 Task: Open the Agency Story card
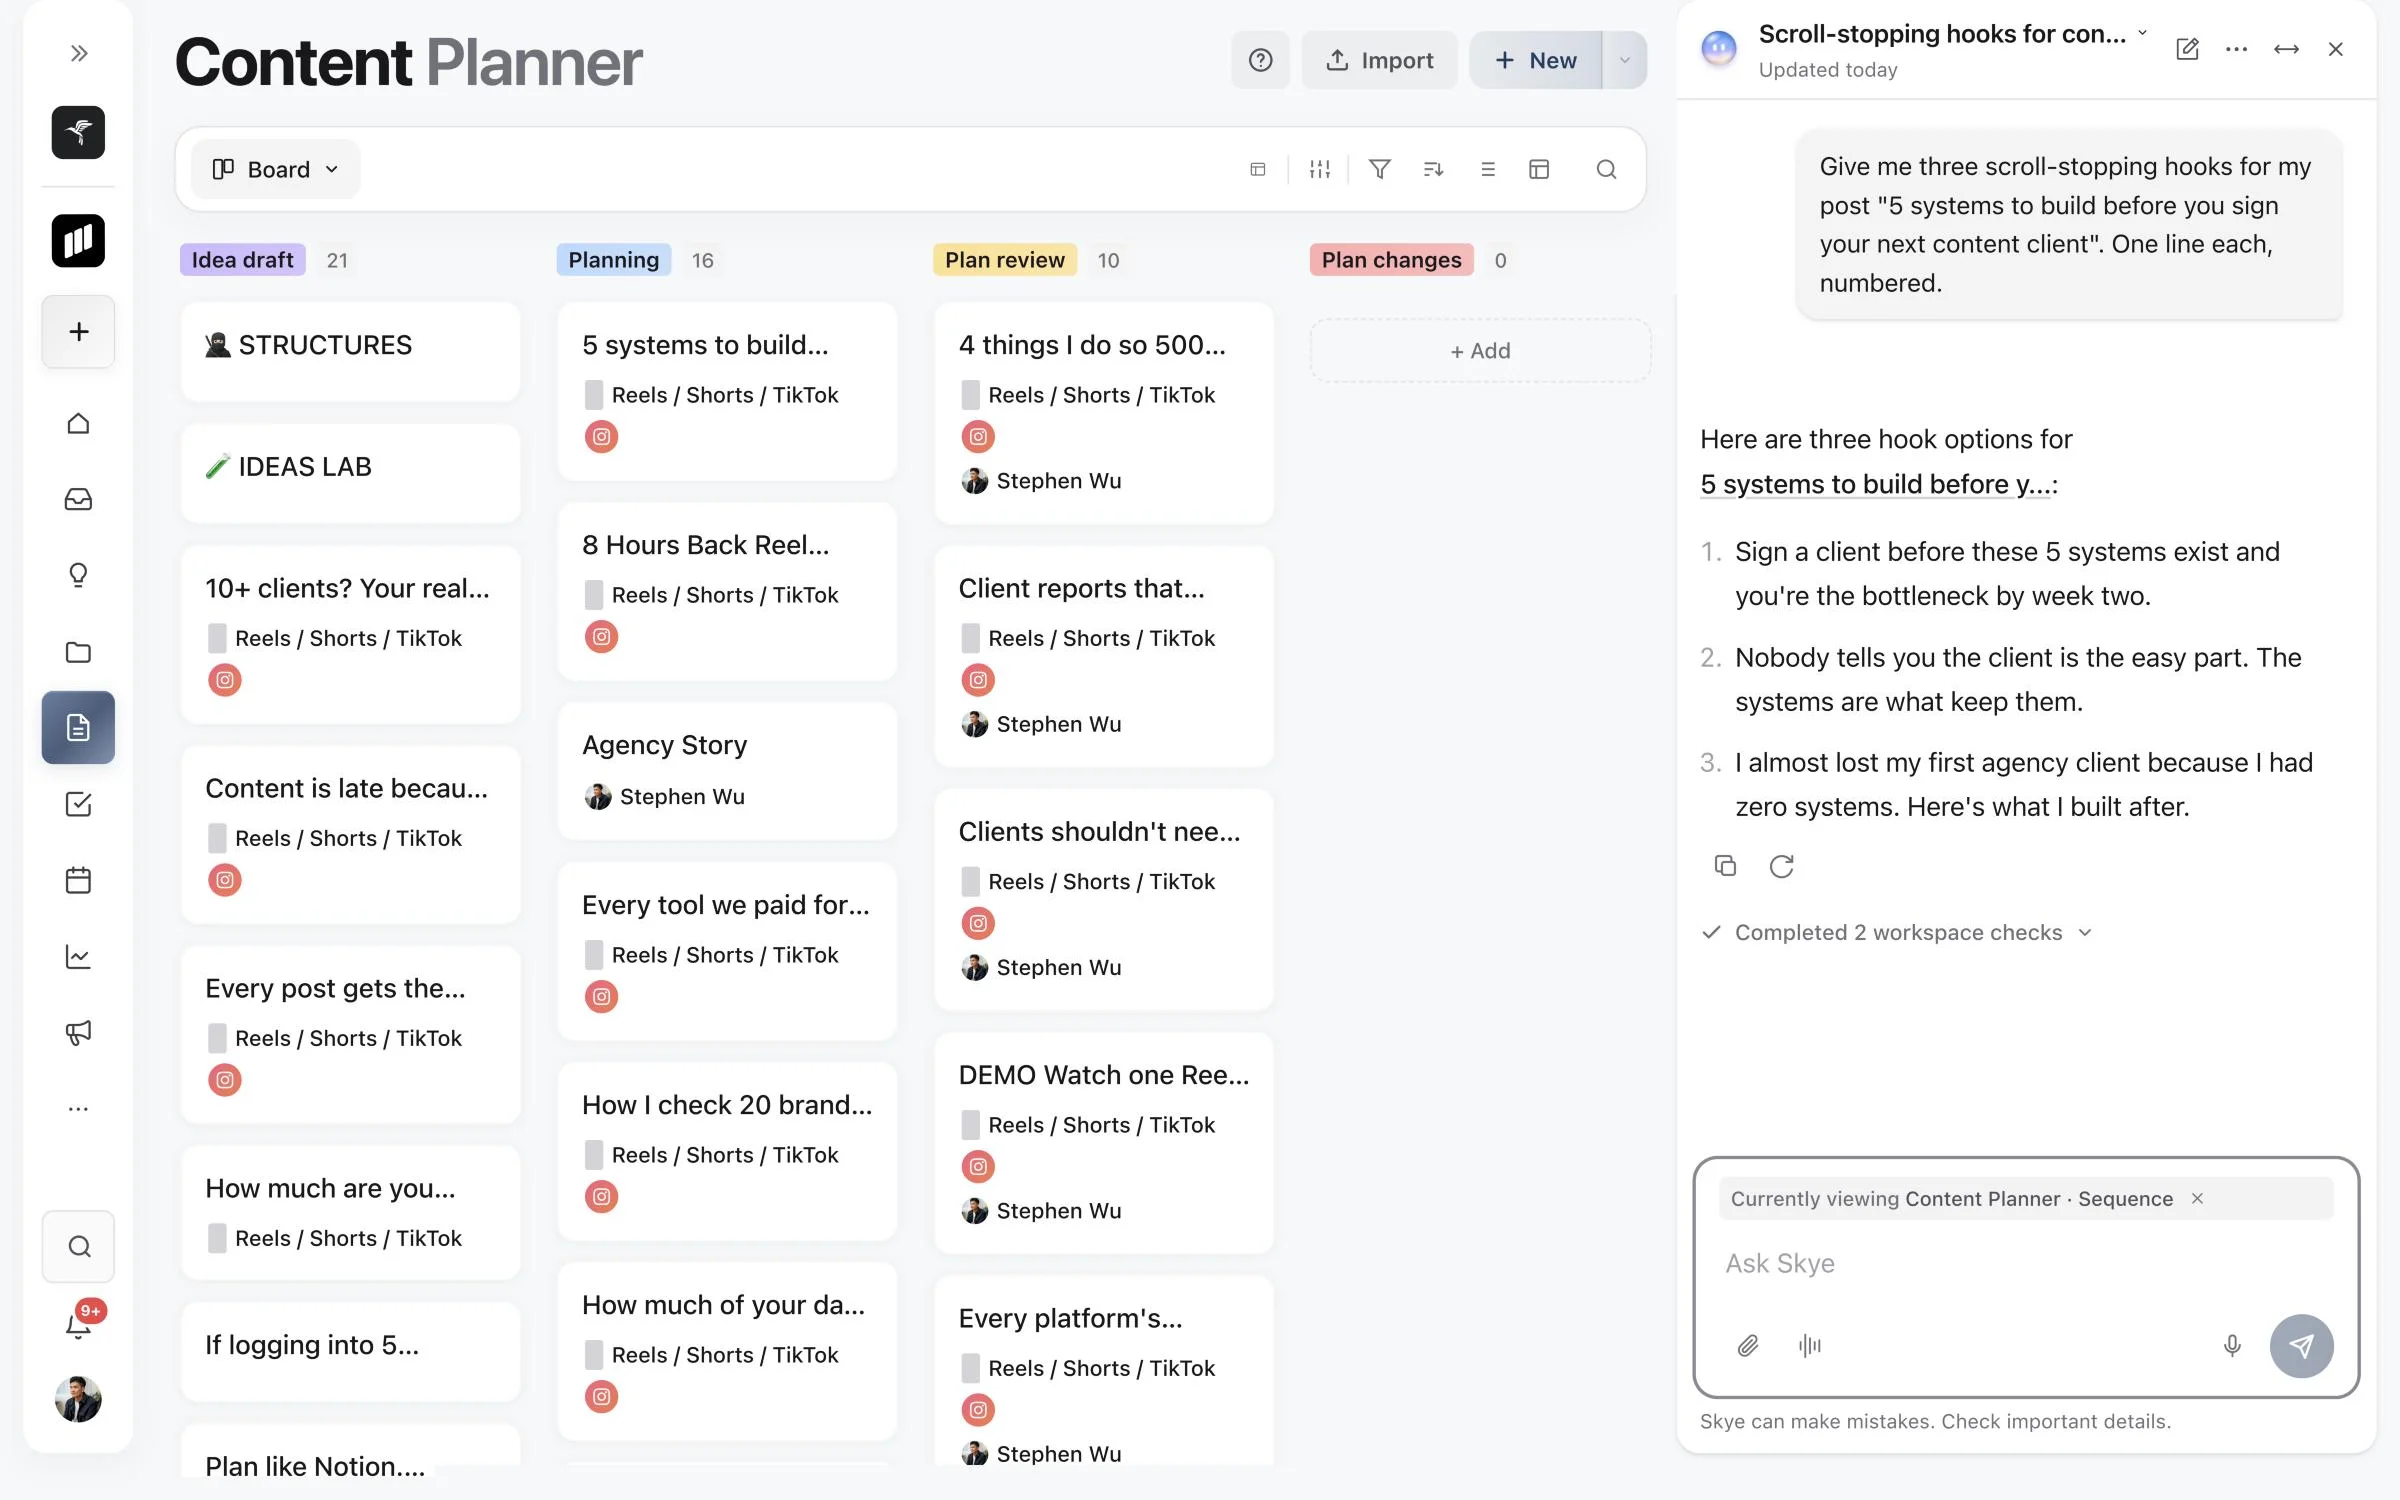coord(727,771)
